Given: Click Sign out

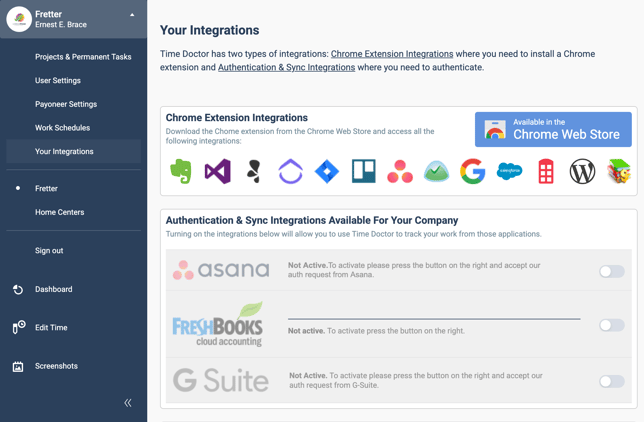Looking at the screenshot, I should [49, 251].
